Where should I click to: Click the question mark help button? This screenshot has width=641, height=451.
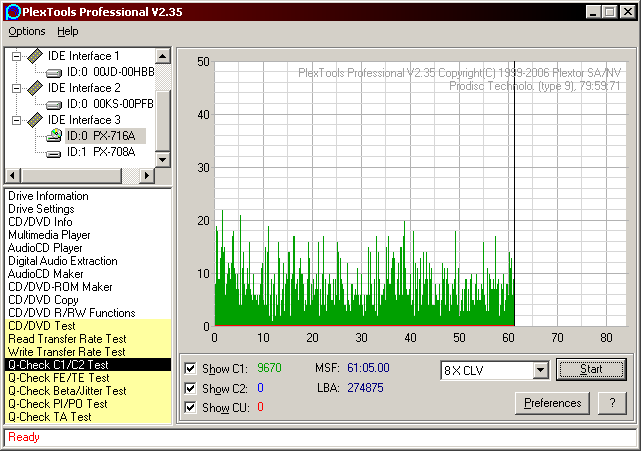[612, 403]
